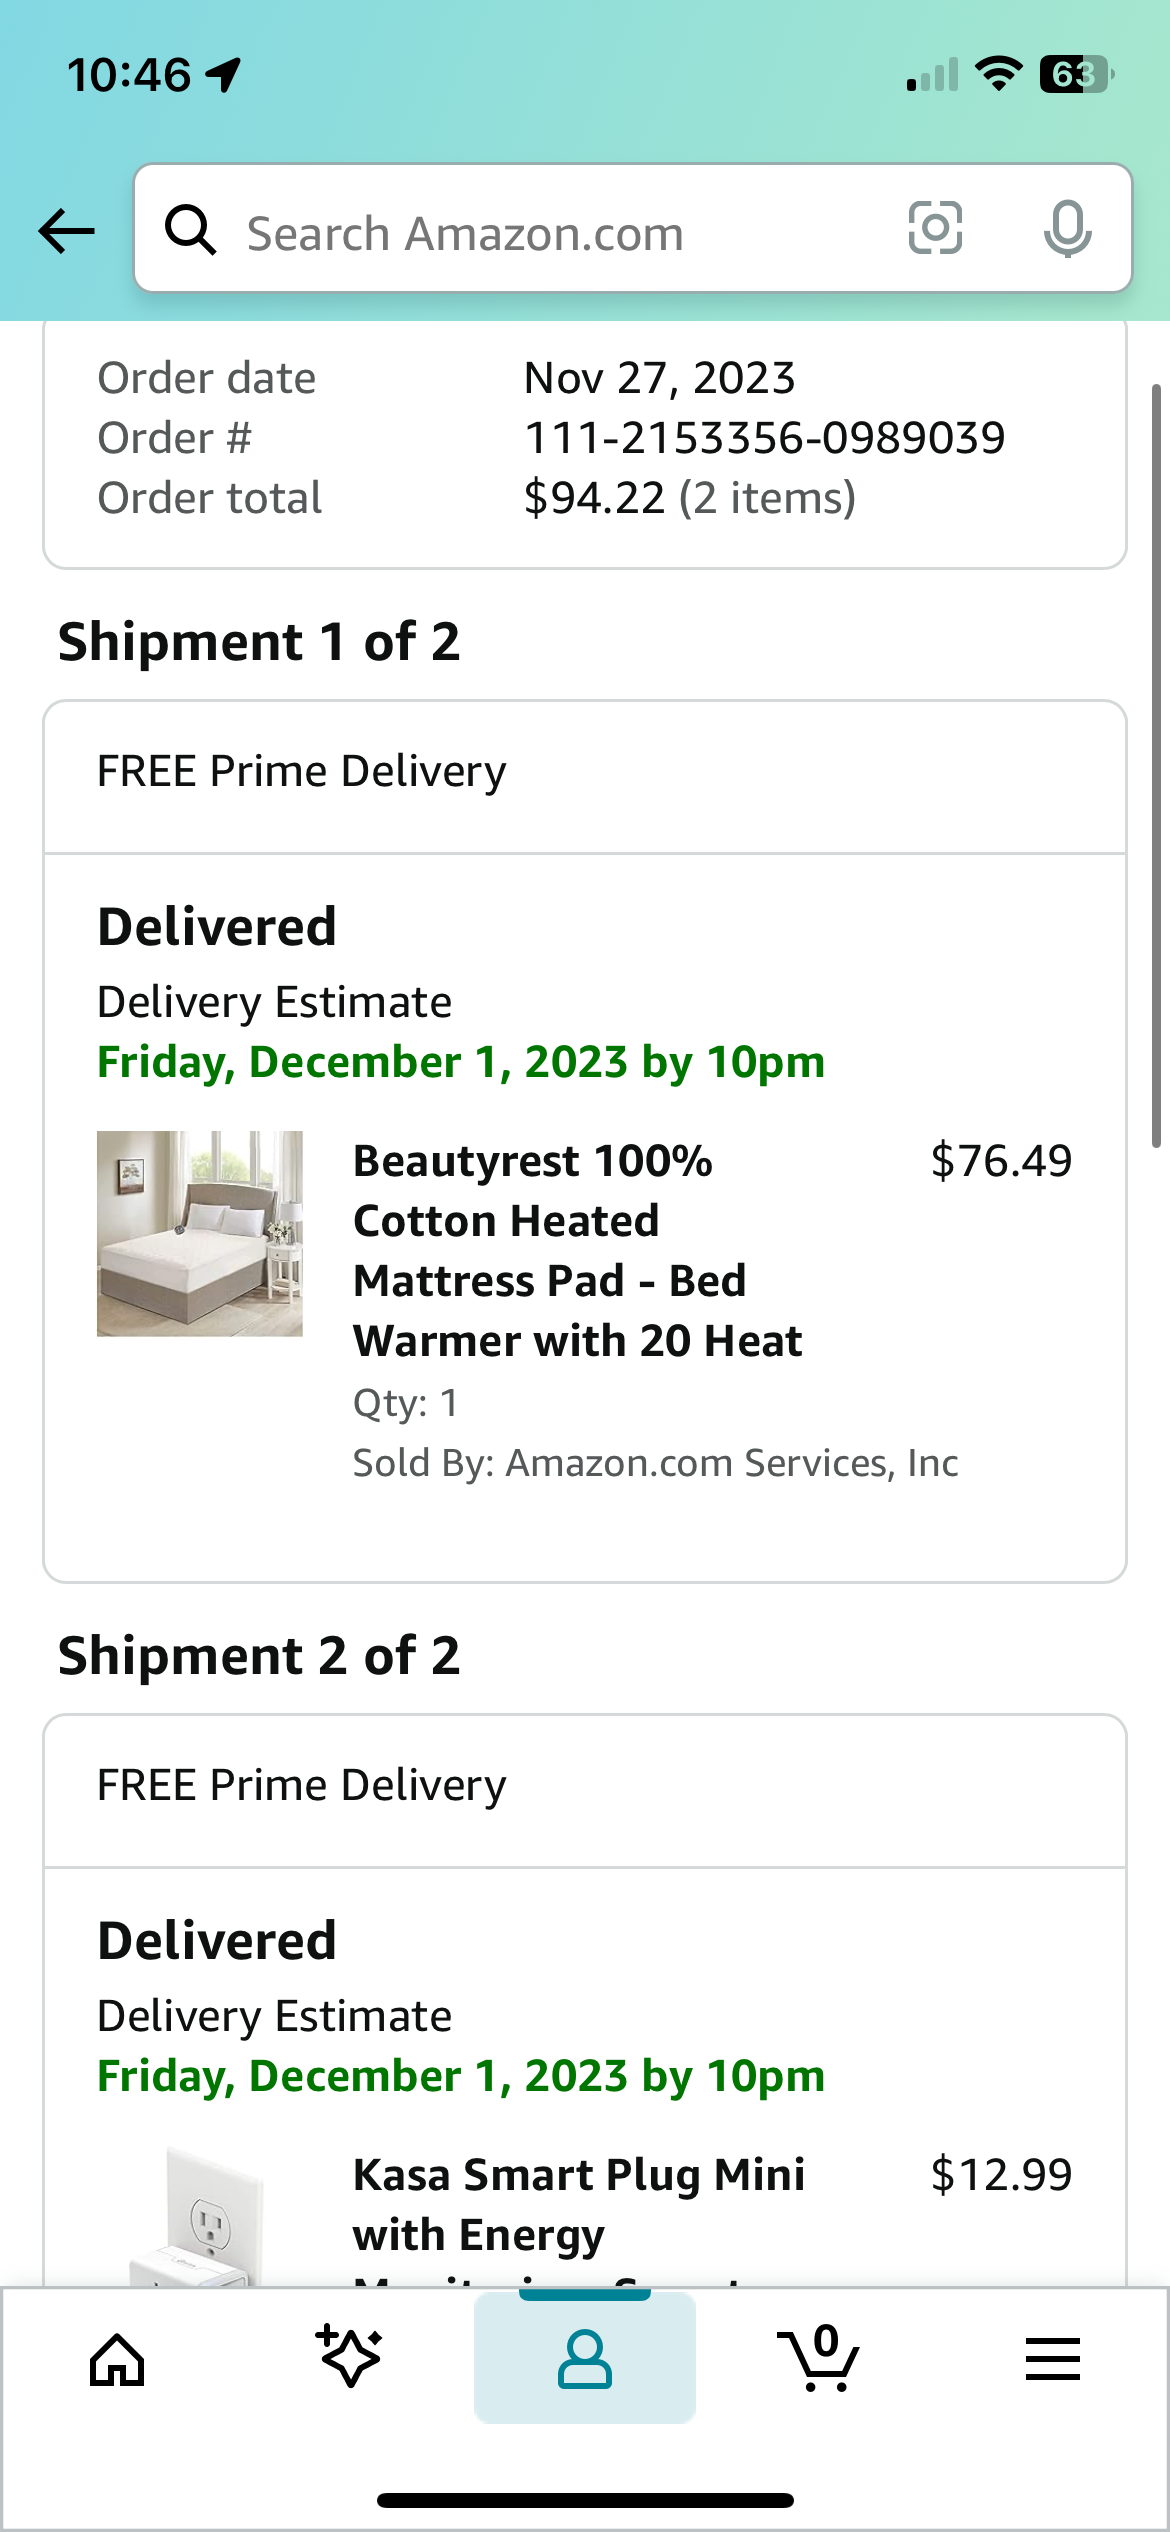Open Kasa Smart Plug Mini title
1170x2532 pixels.
tap(579, 2204)
